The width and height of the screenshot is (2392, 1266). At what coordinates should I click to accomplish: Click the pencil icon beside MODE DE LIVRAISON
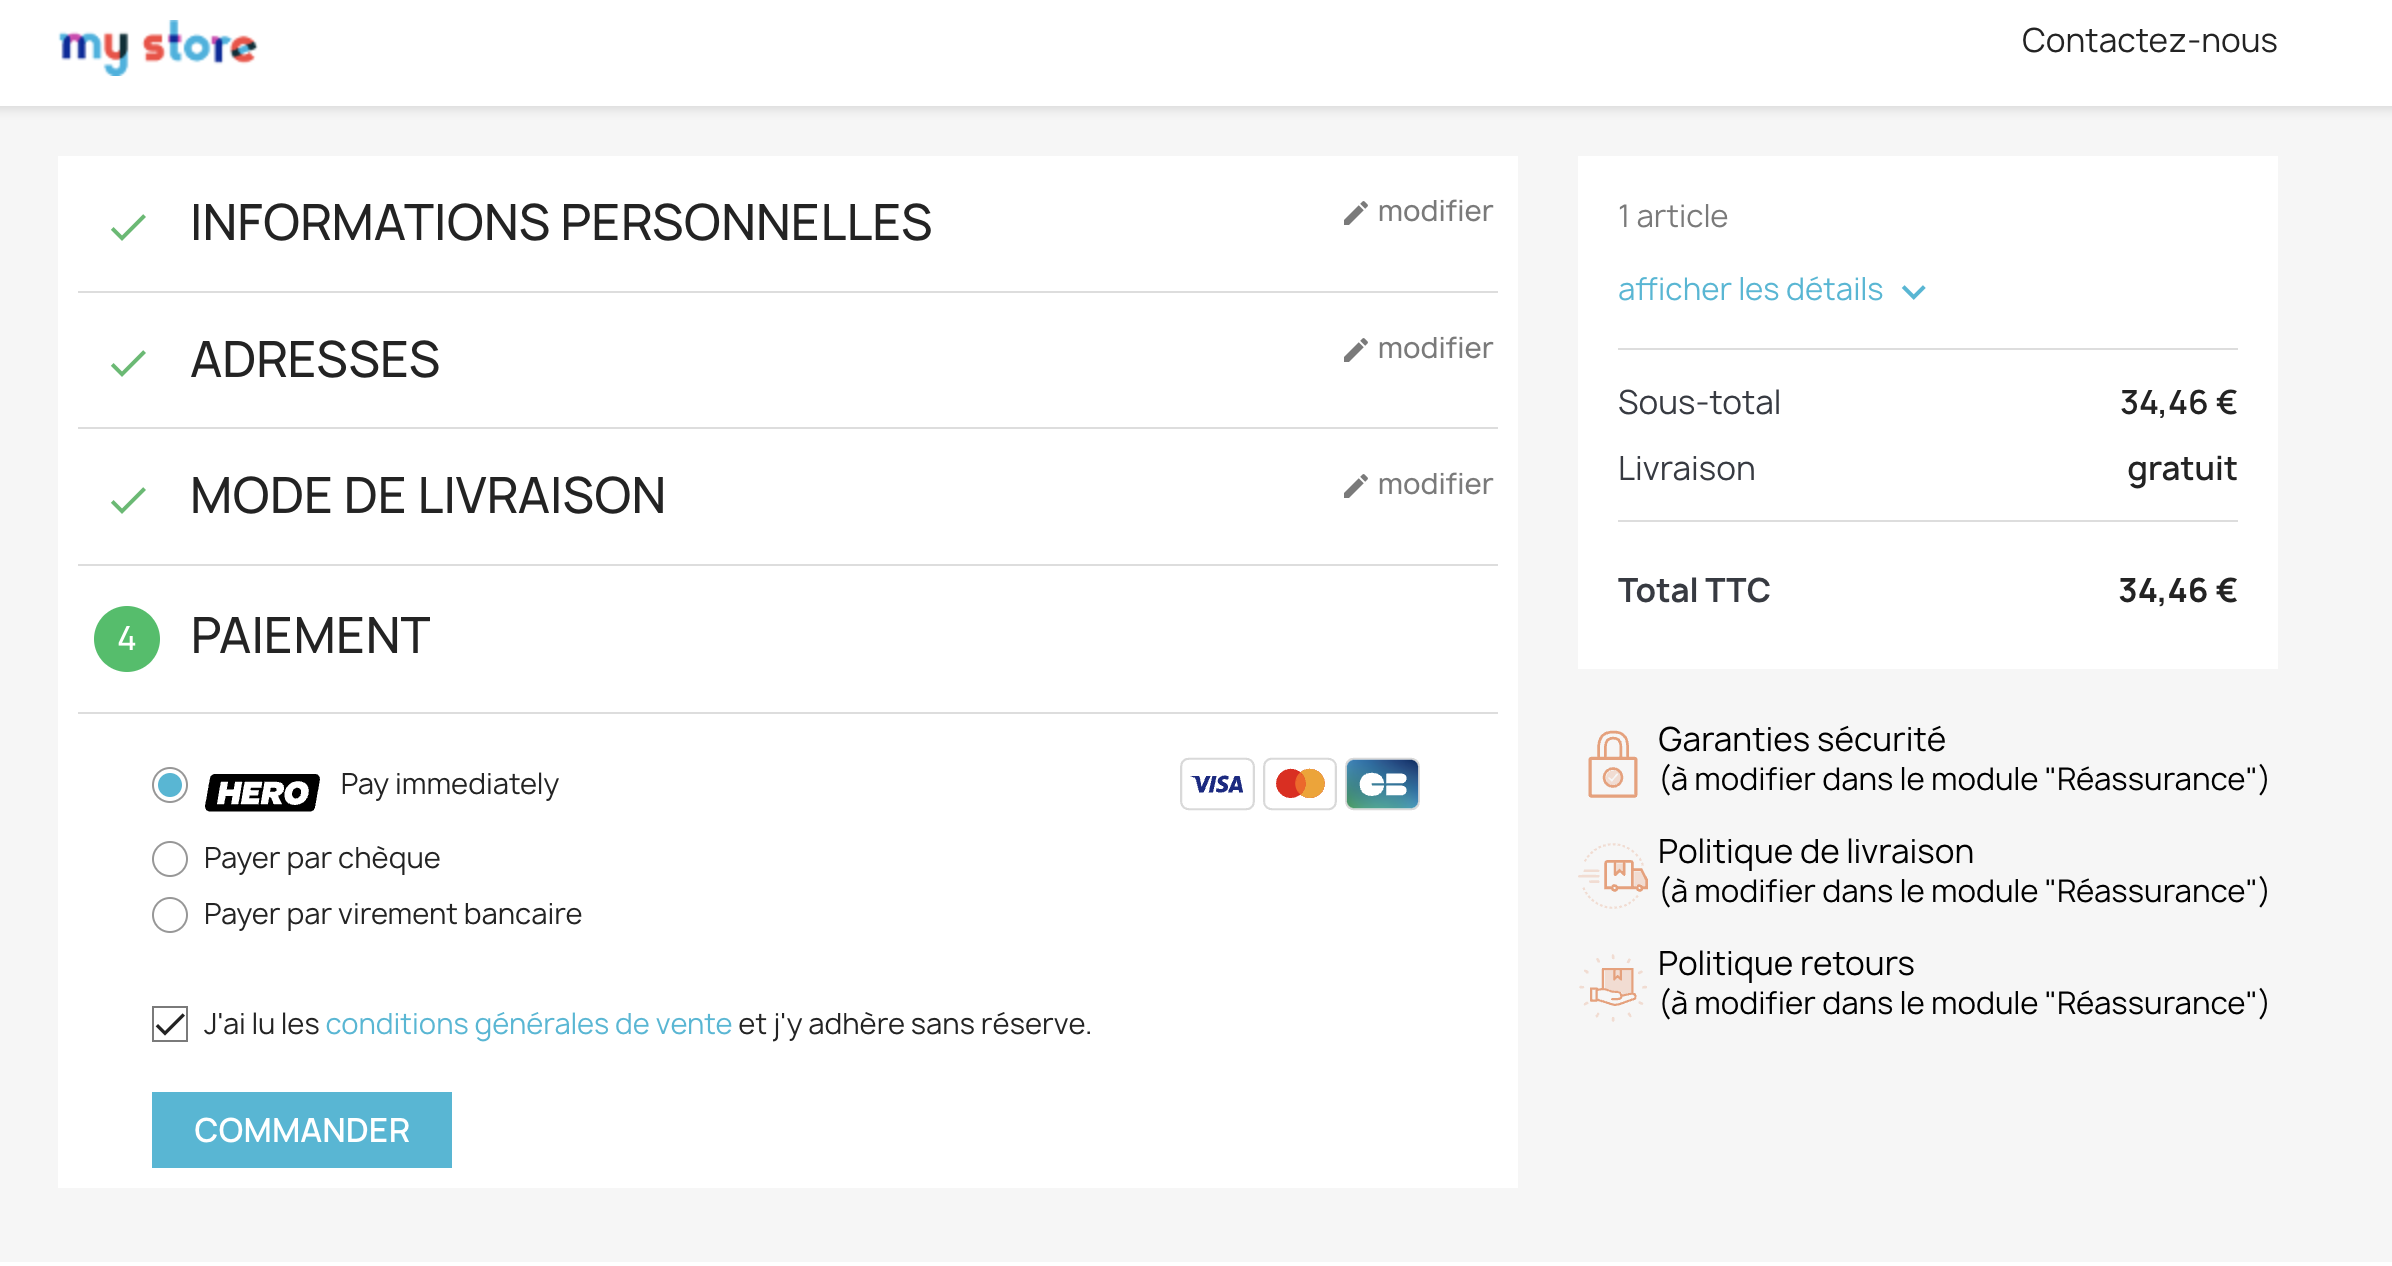(1354, 484)
